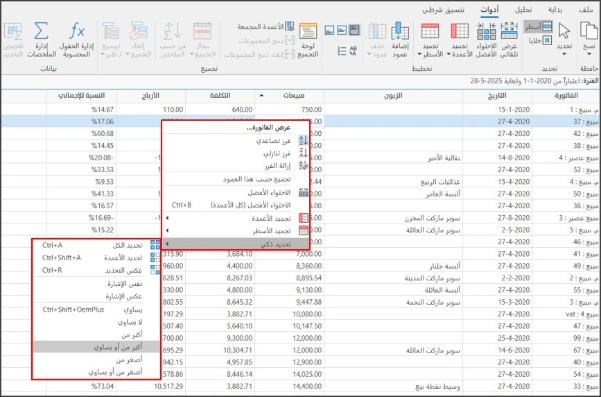Expand the تحديد ذكي submenu

click(236, 244)
